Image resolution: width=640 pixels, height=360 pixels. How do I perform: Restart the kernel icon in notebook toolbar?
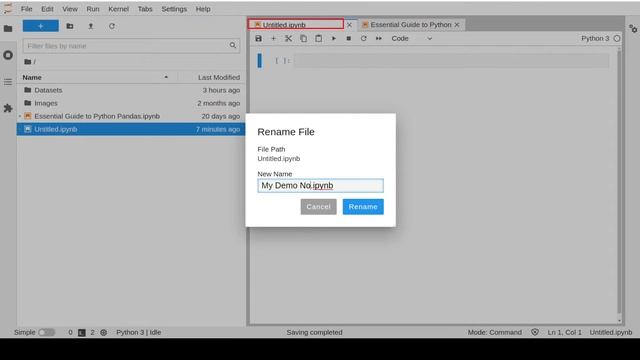(363, 38)
